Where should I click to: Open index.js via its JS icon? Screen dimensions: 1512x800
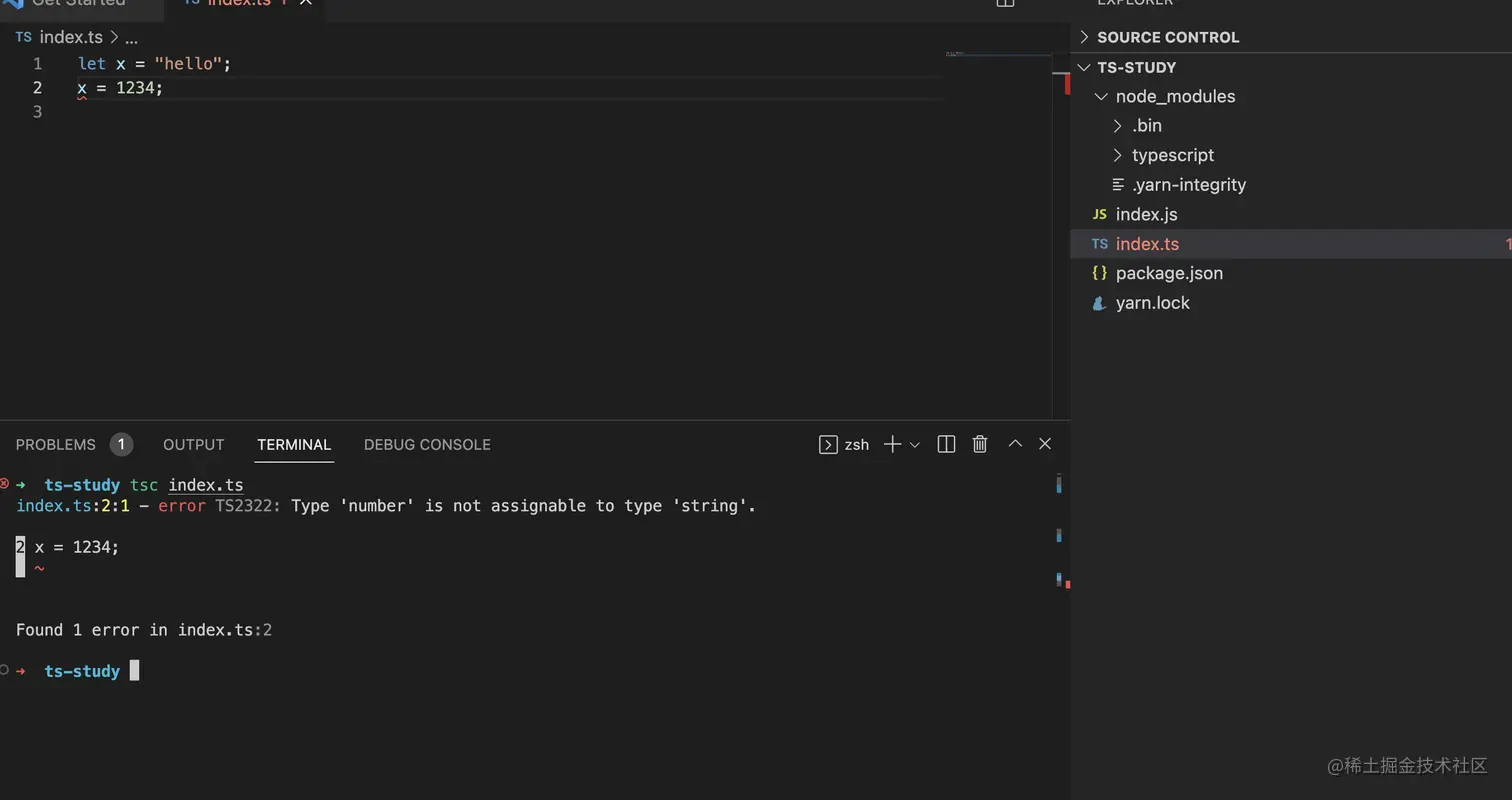[x=1099, y=214]
